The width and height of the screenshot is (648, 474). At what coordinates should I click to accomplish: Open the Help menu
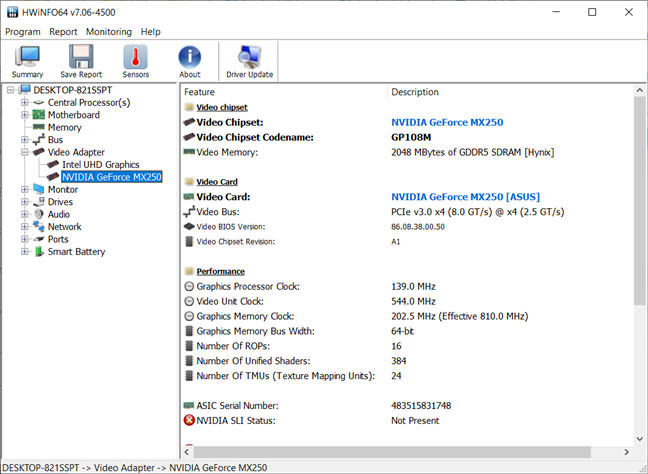coord(150,32)
